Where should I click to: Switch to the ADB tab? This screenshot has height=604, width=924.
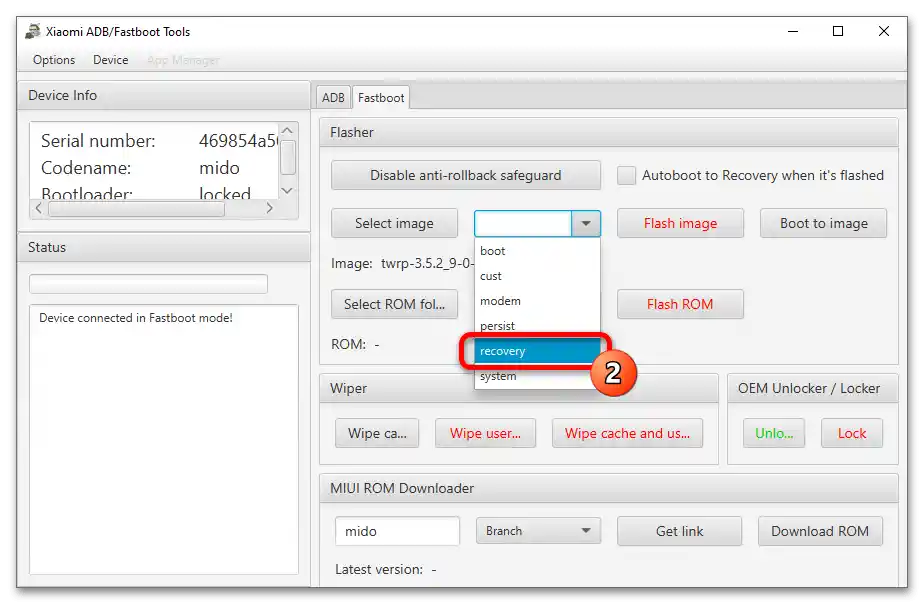333,98
